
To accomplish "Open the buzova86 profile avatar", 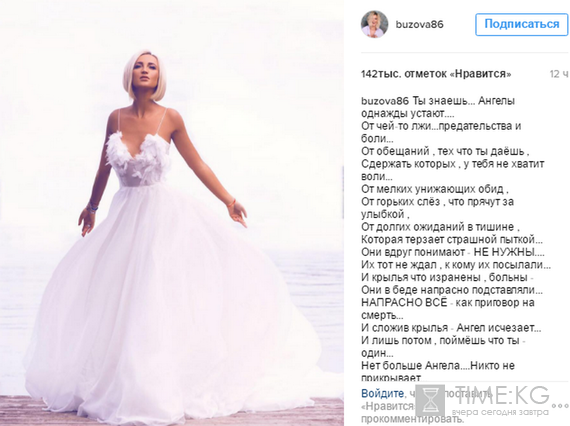I will pyautogui.click(x=374, y=24).
